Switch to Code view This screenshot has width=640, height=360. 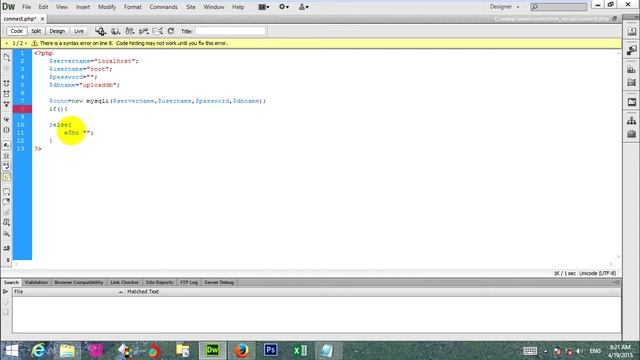[16, 31]
